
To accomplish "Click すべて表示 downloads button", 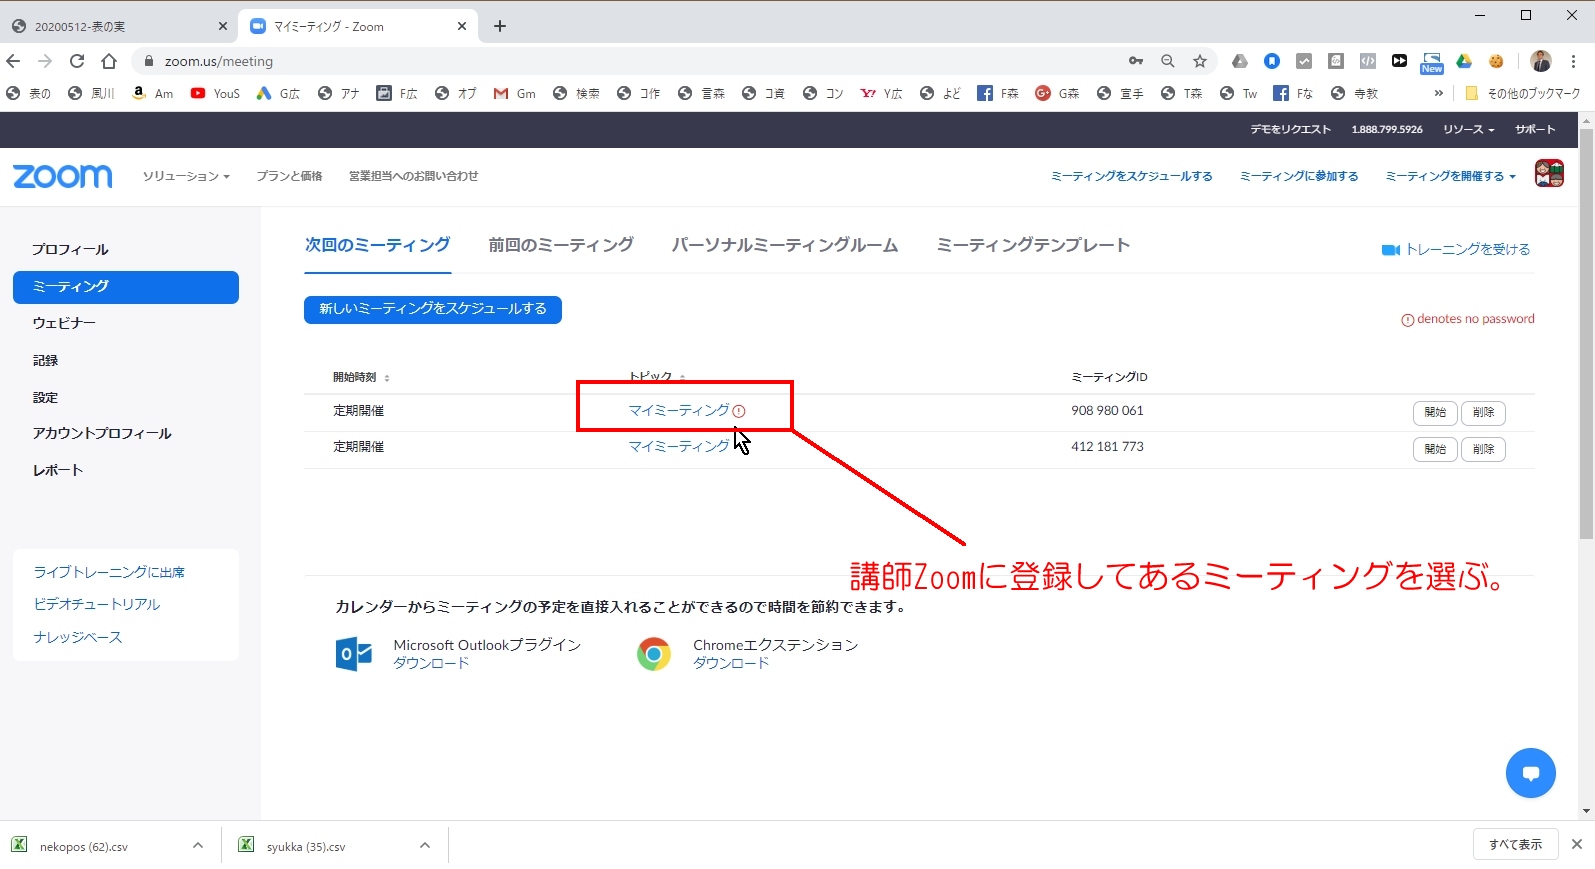I will point(1515,845).
